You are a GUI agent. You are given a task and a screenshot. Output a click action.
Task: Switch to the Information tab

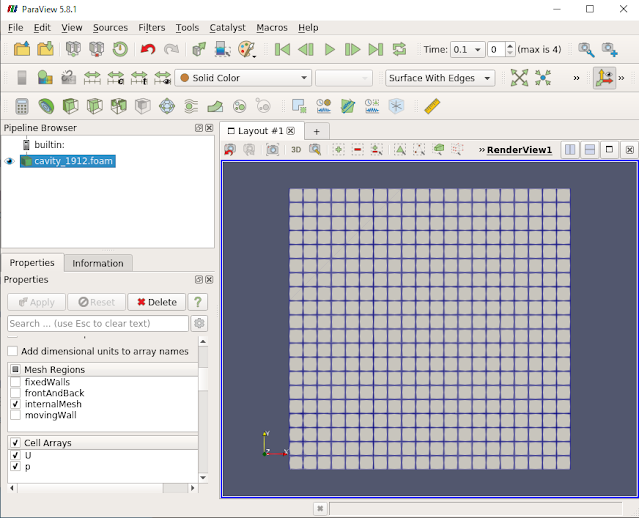pyautogui.click(x=98, y=263)
